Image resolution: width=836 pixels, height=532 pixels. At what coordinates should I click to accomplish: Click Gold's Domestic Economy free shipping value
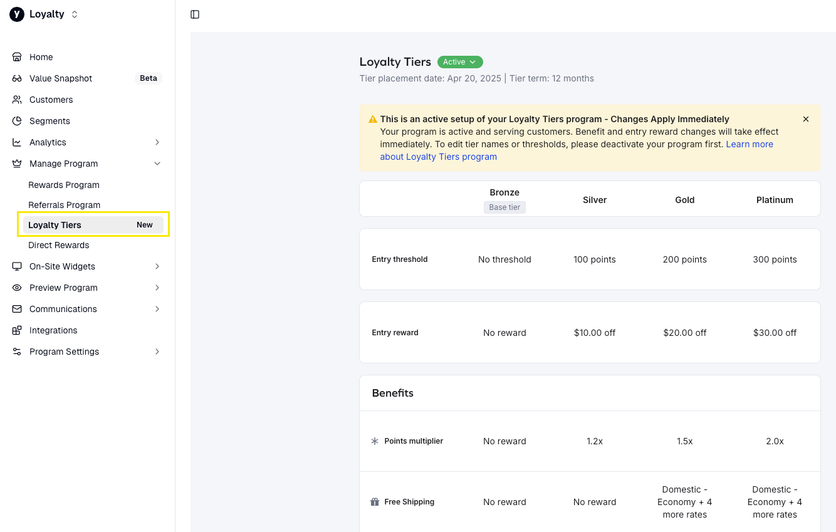(685, 502)
